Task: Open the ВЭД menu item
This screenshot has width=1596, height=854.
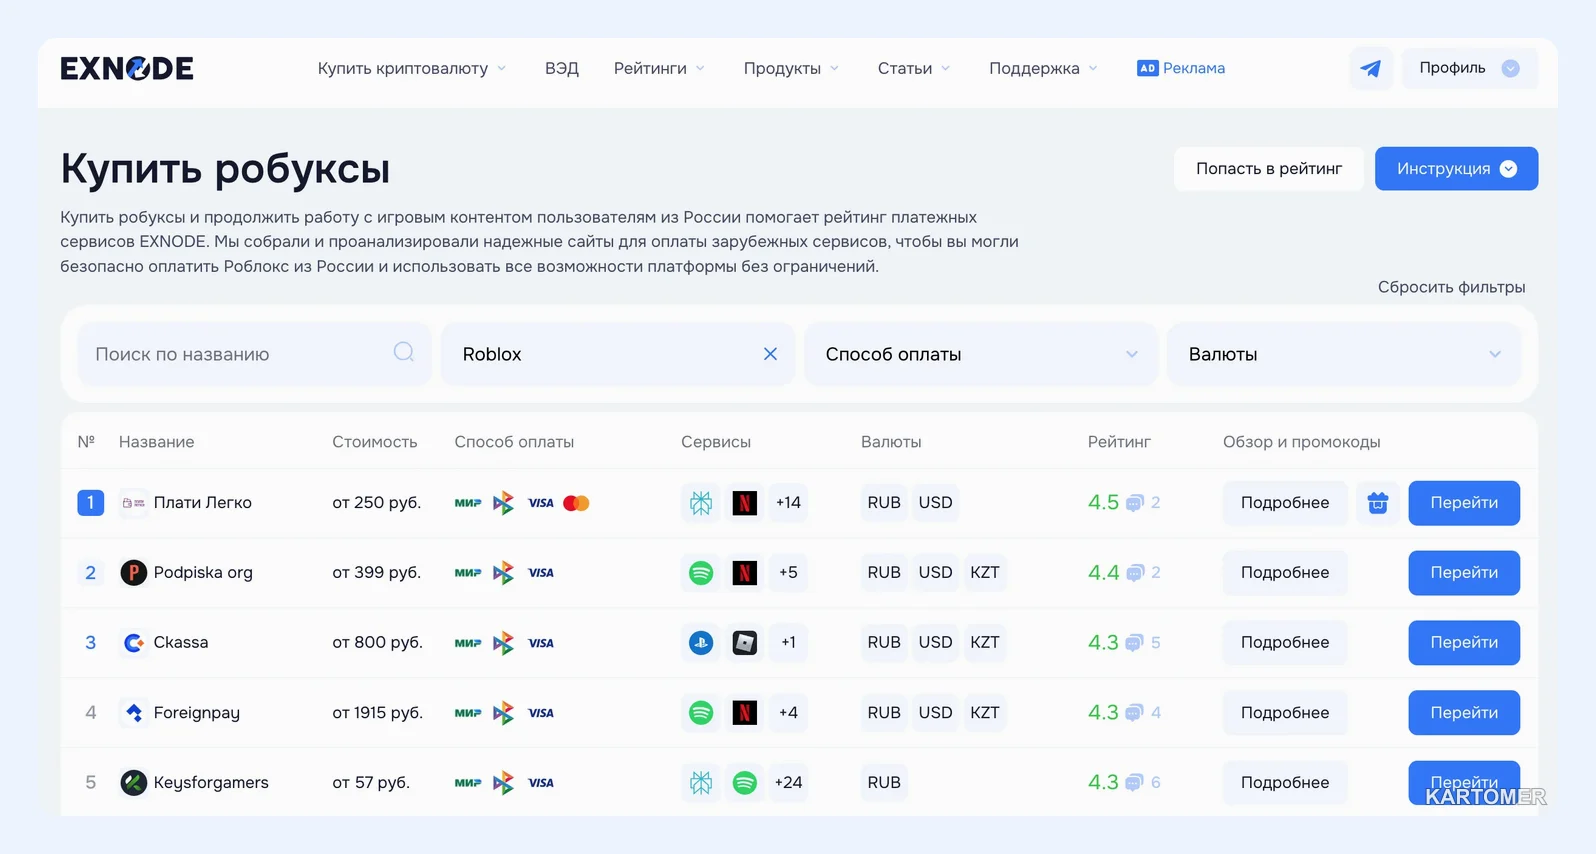Action: click(562, 68)
